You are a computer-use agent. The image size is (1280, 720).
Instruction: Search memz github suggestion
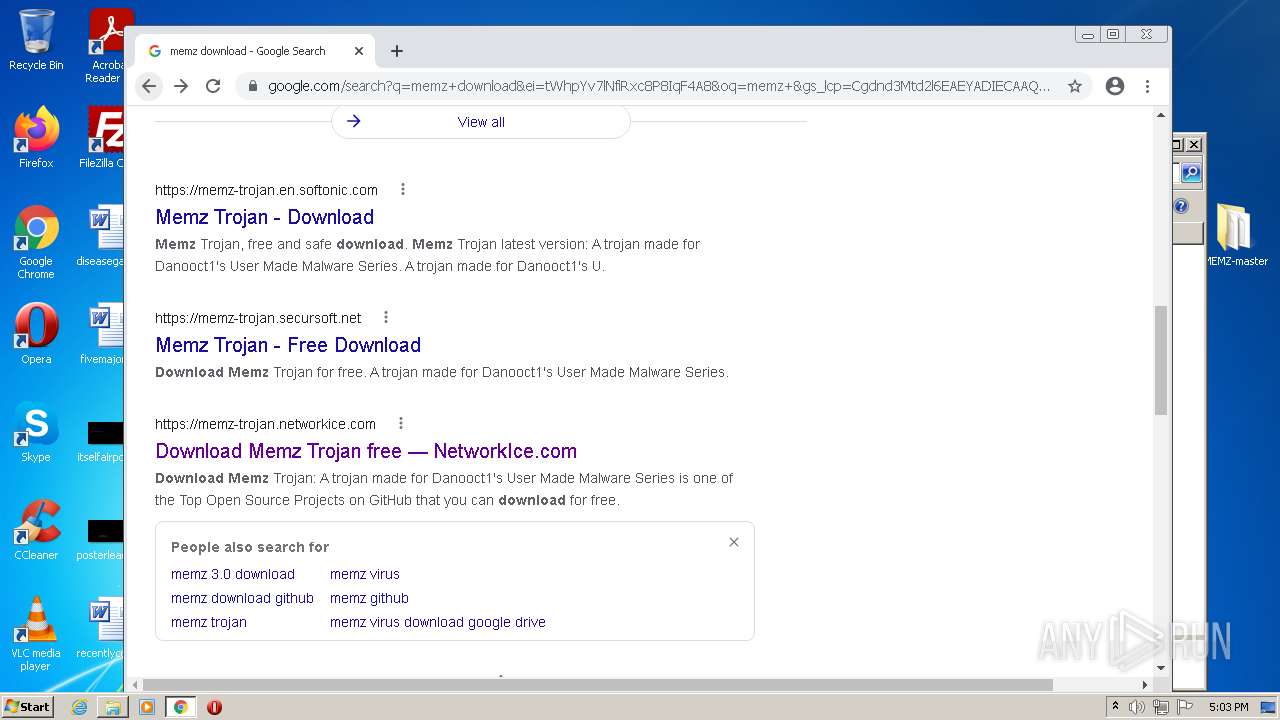click(x=369, y=598)
